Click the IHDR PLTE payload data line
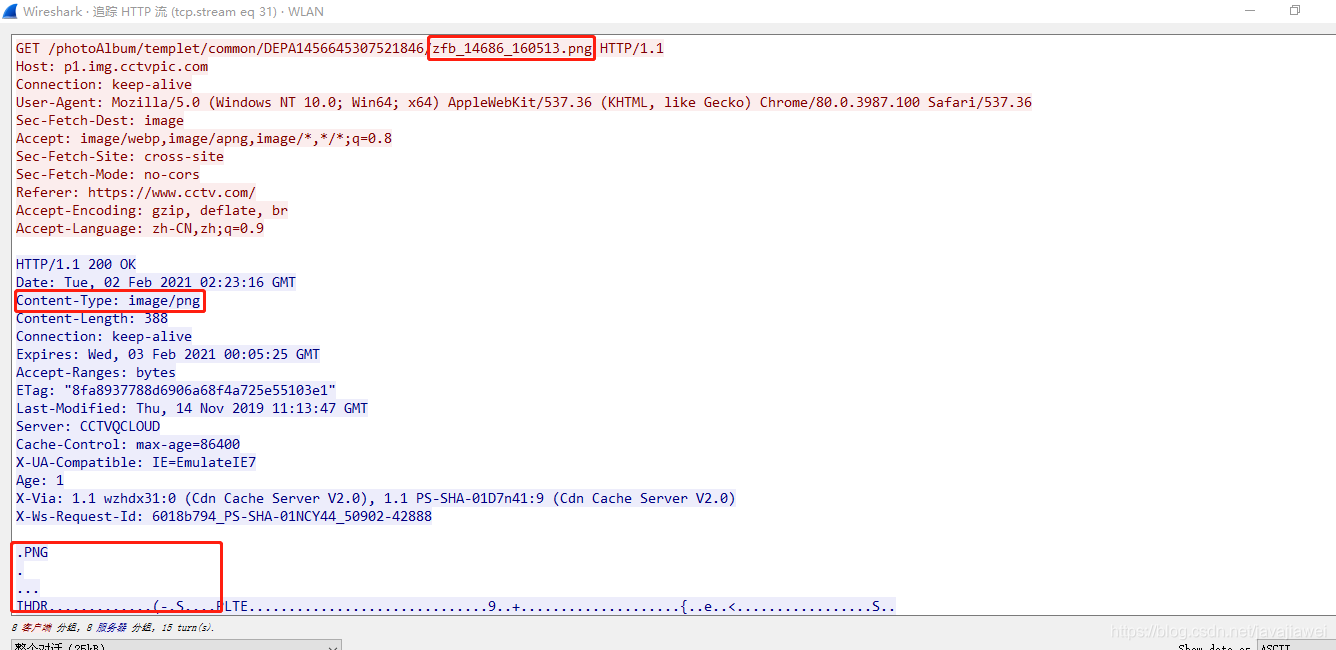This screenshot has width=1336, height=650. pos(456,606)
